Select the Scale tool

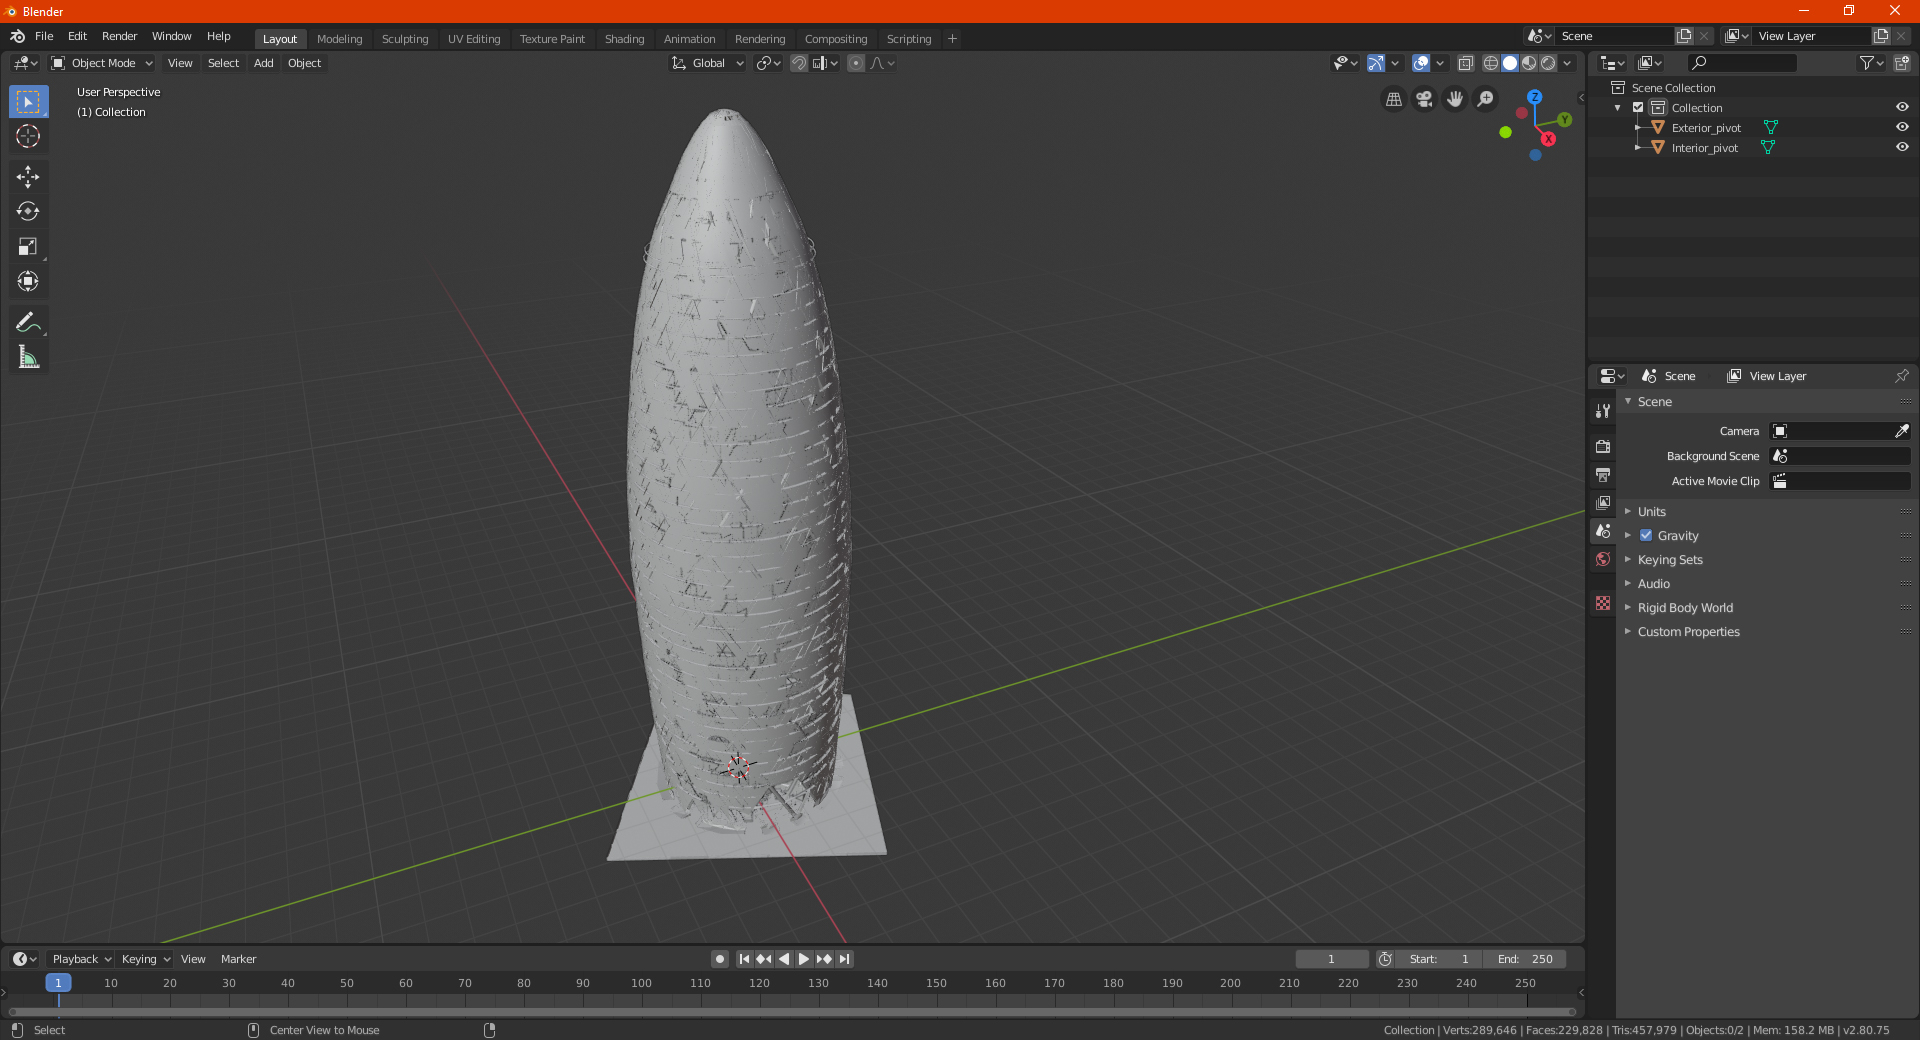[28, 246]
